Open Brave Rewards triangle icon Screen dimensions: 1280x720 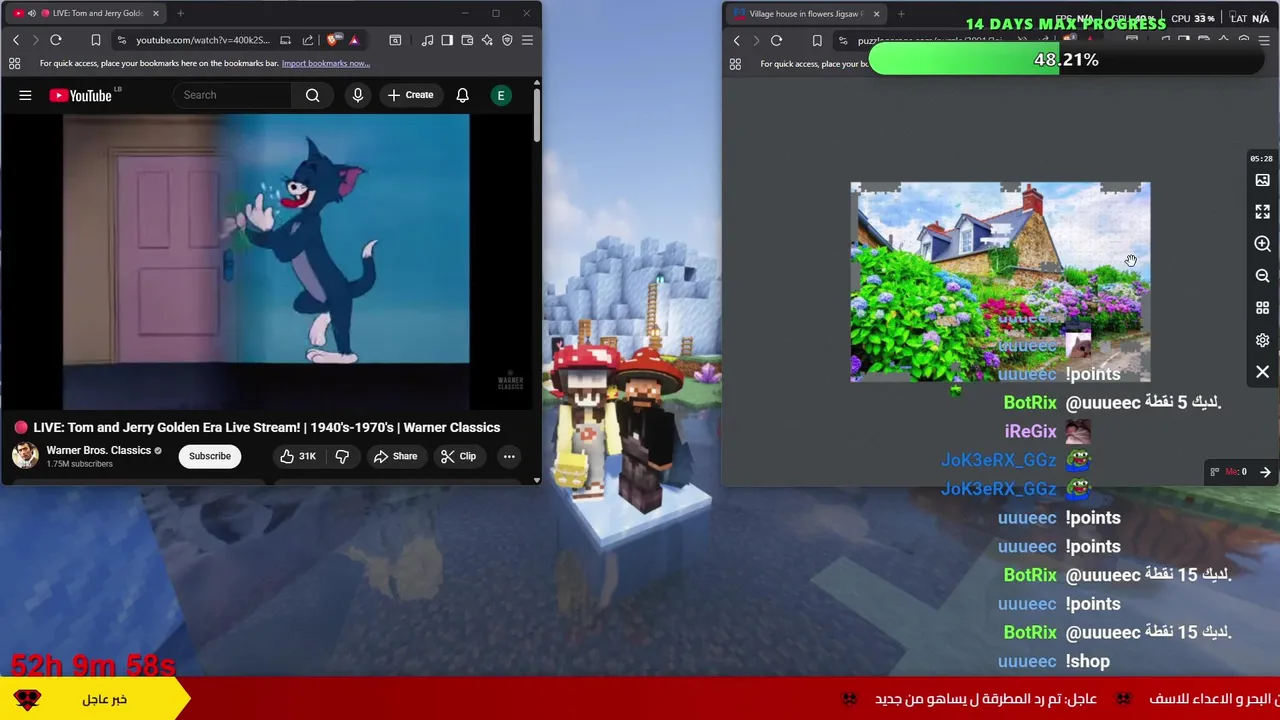click(x=353, y=40)
